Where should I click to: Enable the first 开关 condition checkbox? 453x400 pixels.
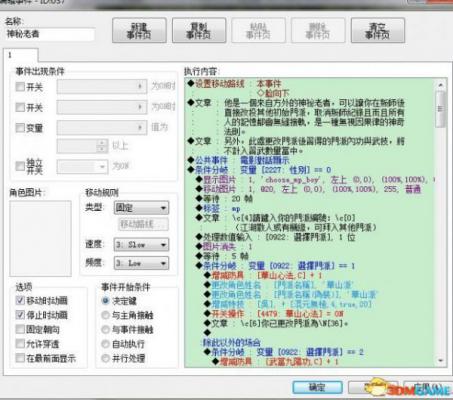[20, 87]
